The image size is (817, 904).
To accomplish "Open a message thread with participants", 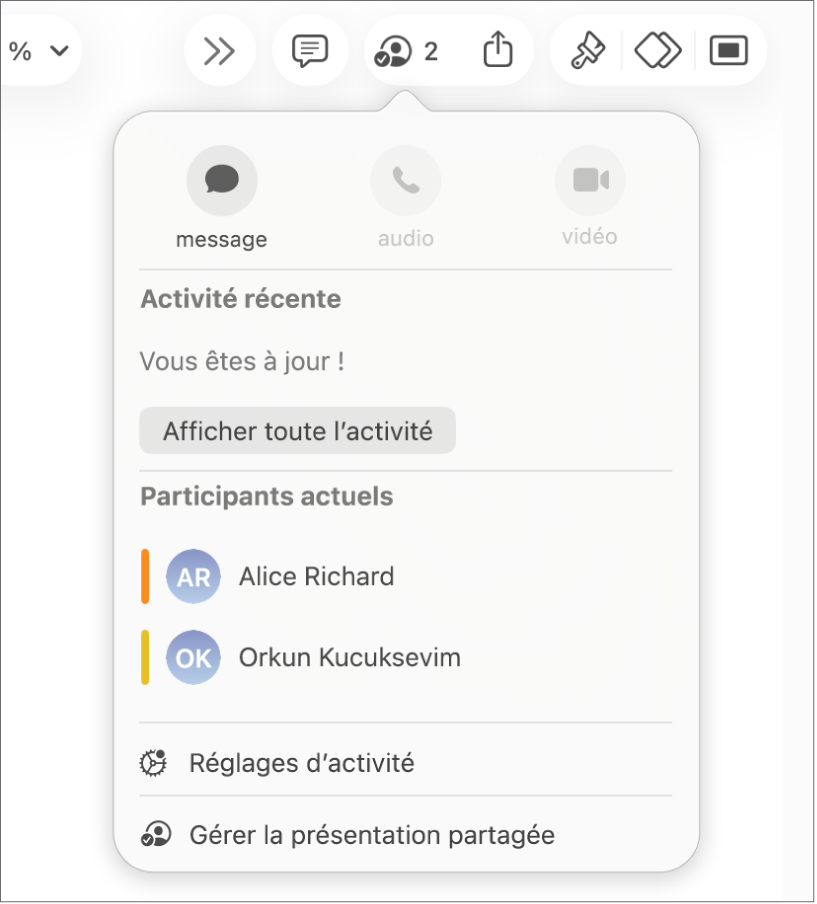I will click(x=221, y=180).
